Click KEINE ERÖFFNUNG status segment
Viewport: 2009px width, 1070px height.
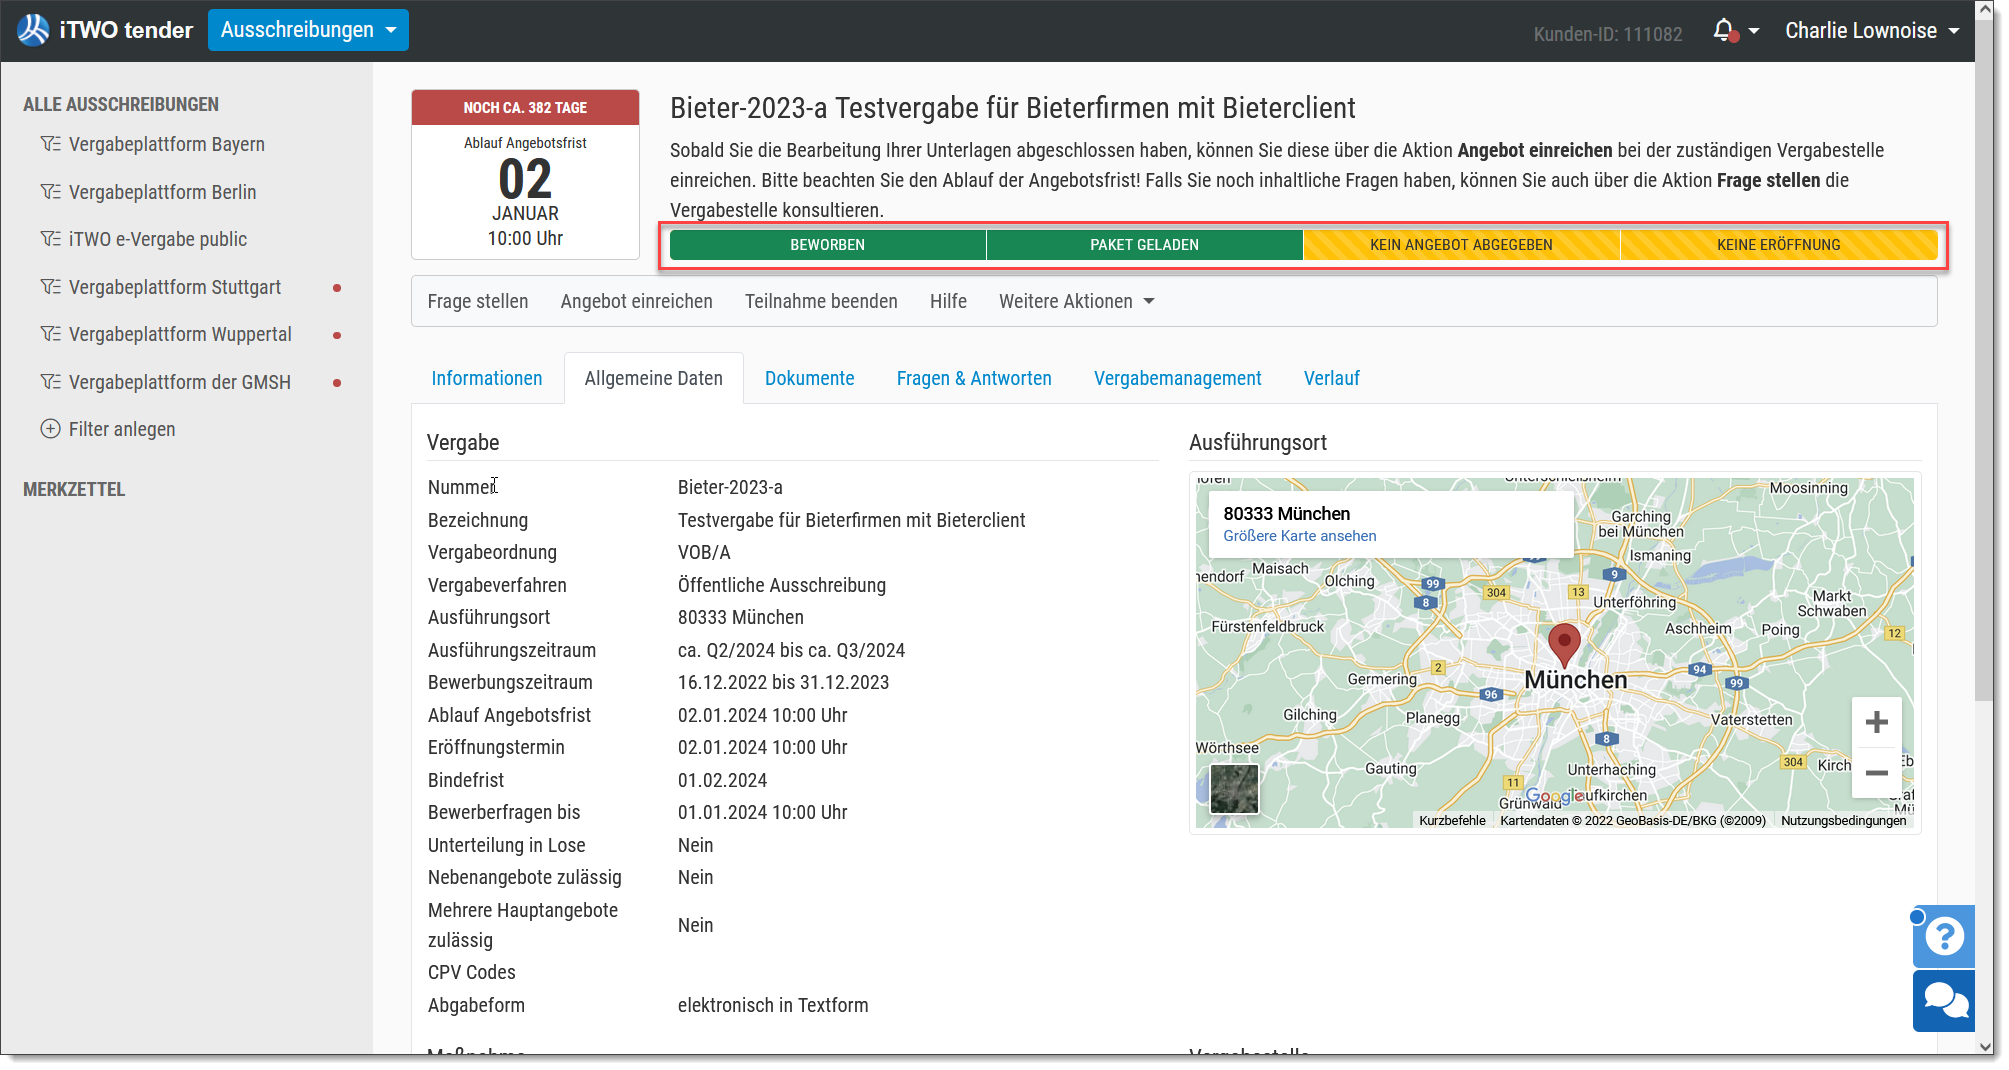tap(1778, 245)
